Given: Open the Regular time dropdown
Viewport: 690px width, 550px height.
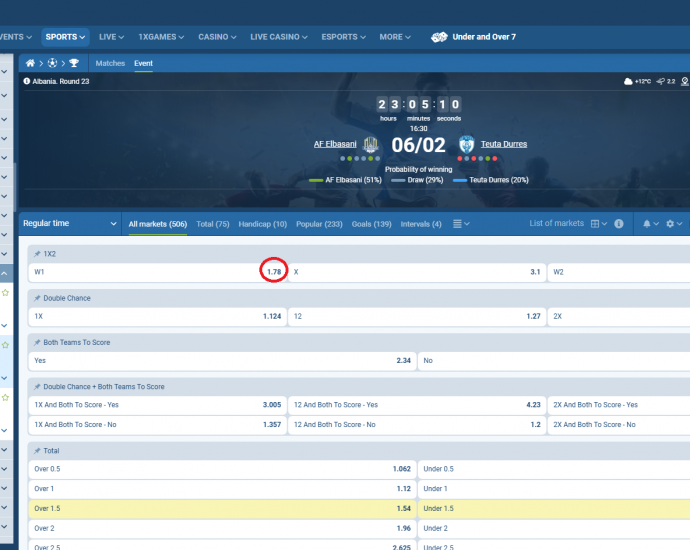Looking at the screenshot, I should (x=69, y=224).
